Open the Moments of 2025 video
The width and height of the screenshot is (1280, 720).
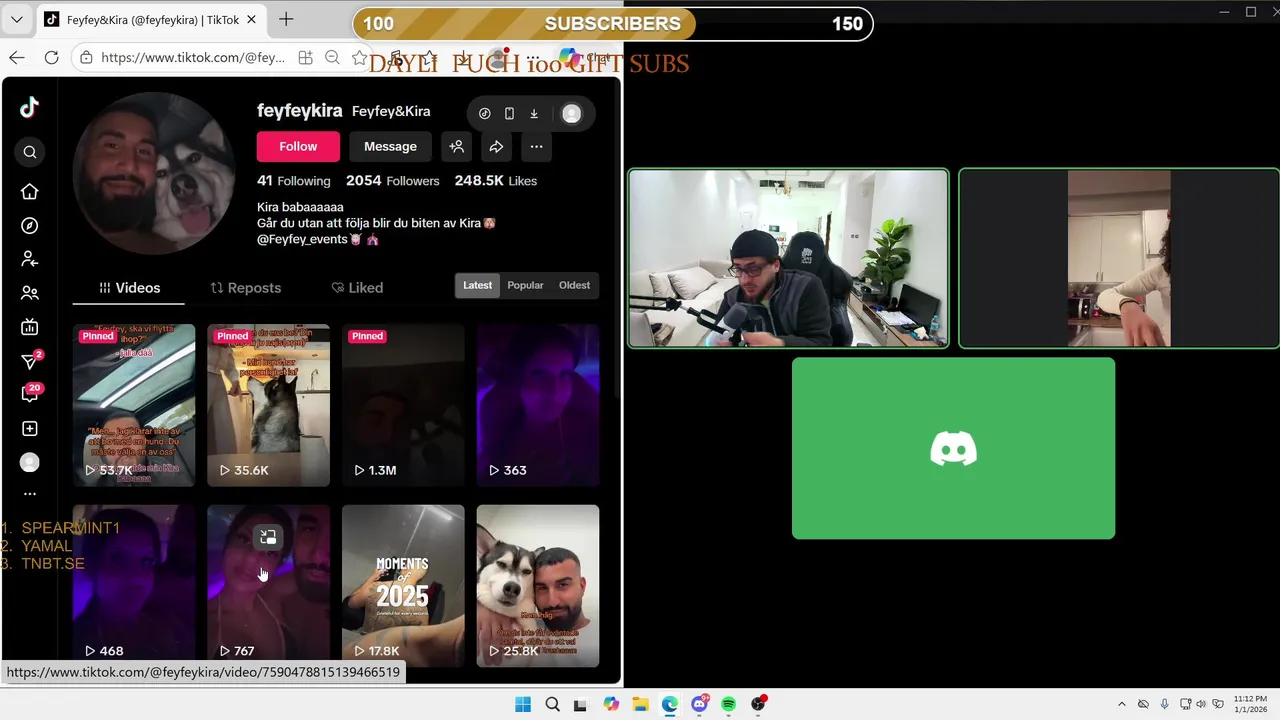coord(403,586)
